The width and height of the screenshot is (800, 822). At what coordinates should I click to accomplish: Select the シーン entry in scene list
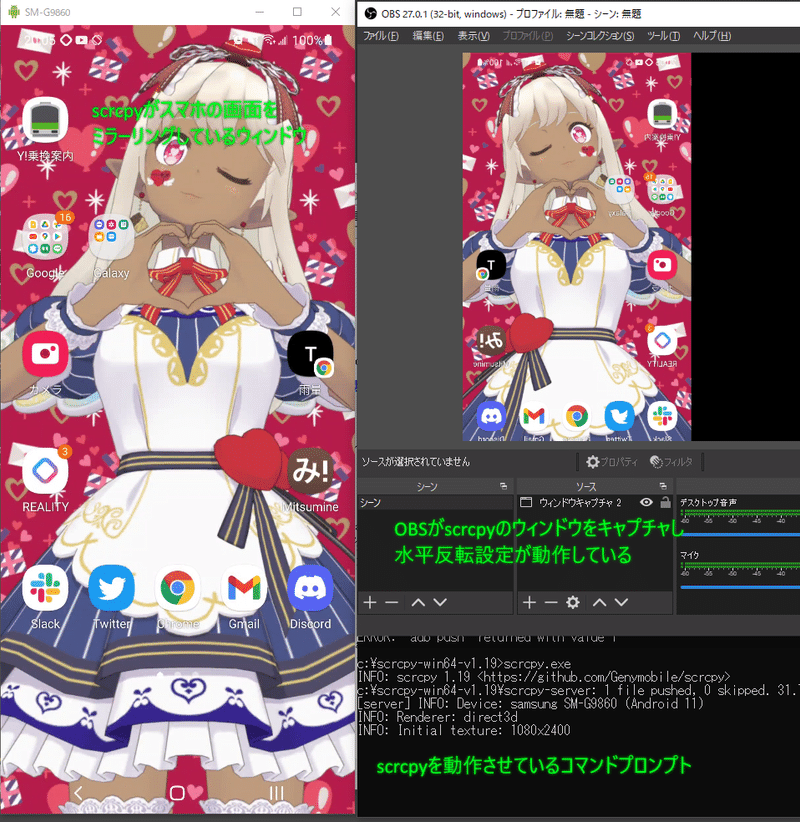pyautogui.click(x=435, y=503)
